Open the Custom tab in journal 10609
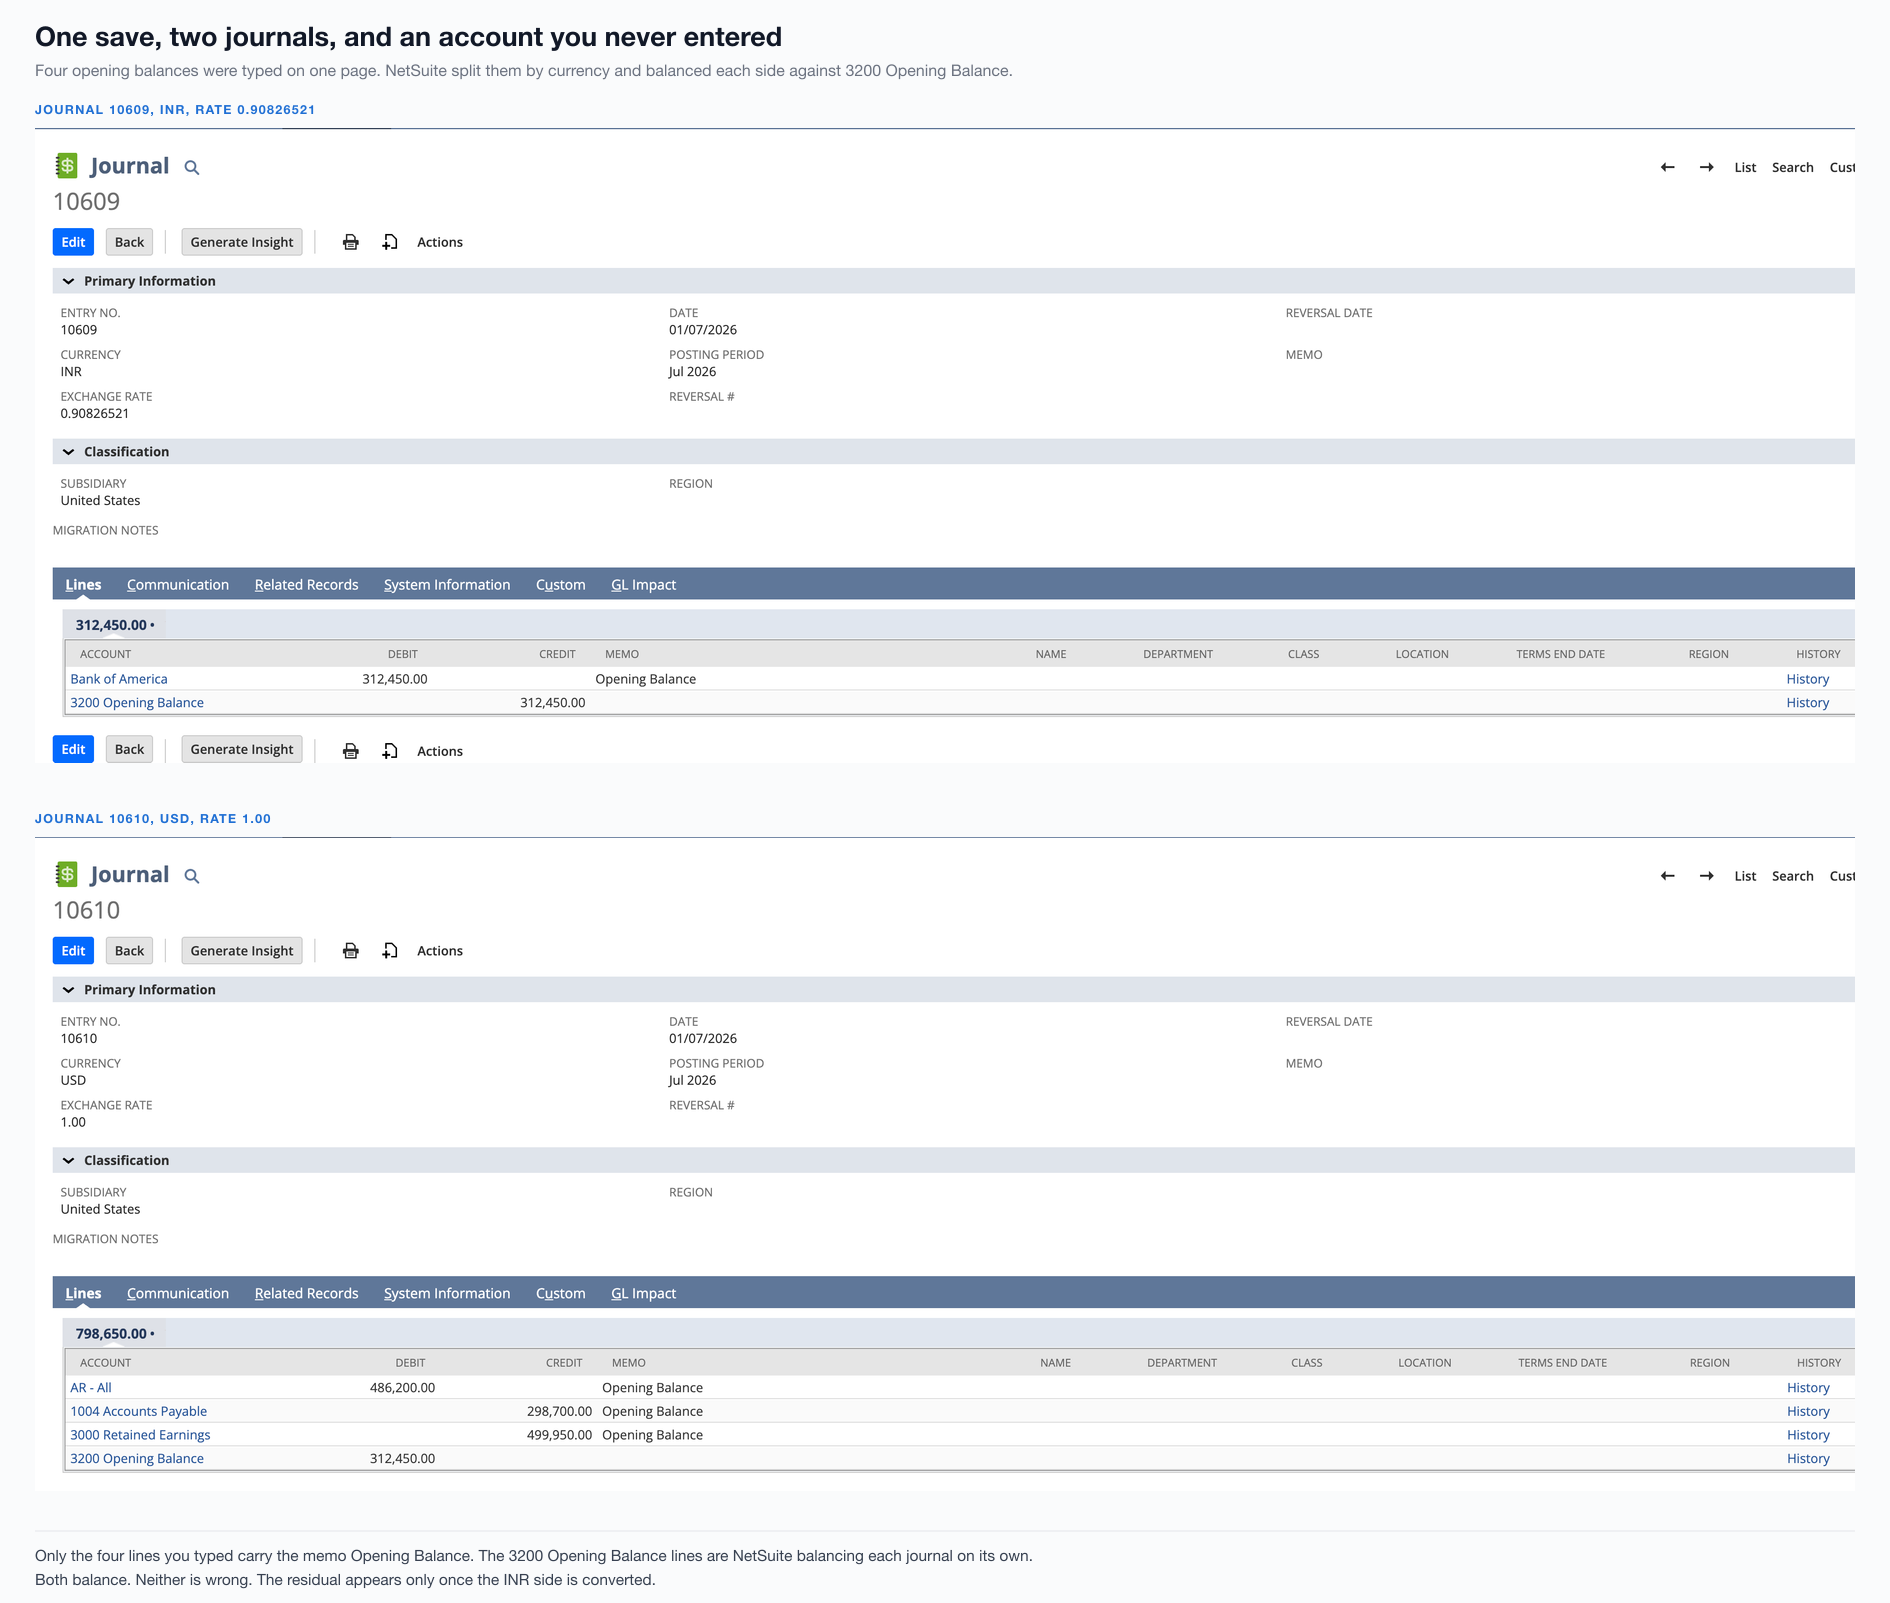Image resolution: width=1890 pixels, height=1603 pixels. [561, 585]
